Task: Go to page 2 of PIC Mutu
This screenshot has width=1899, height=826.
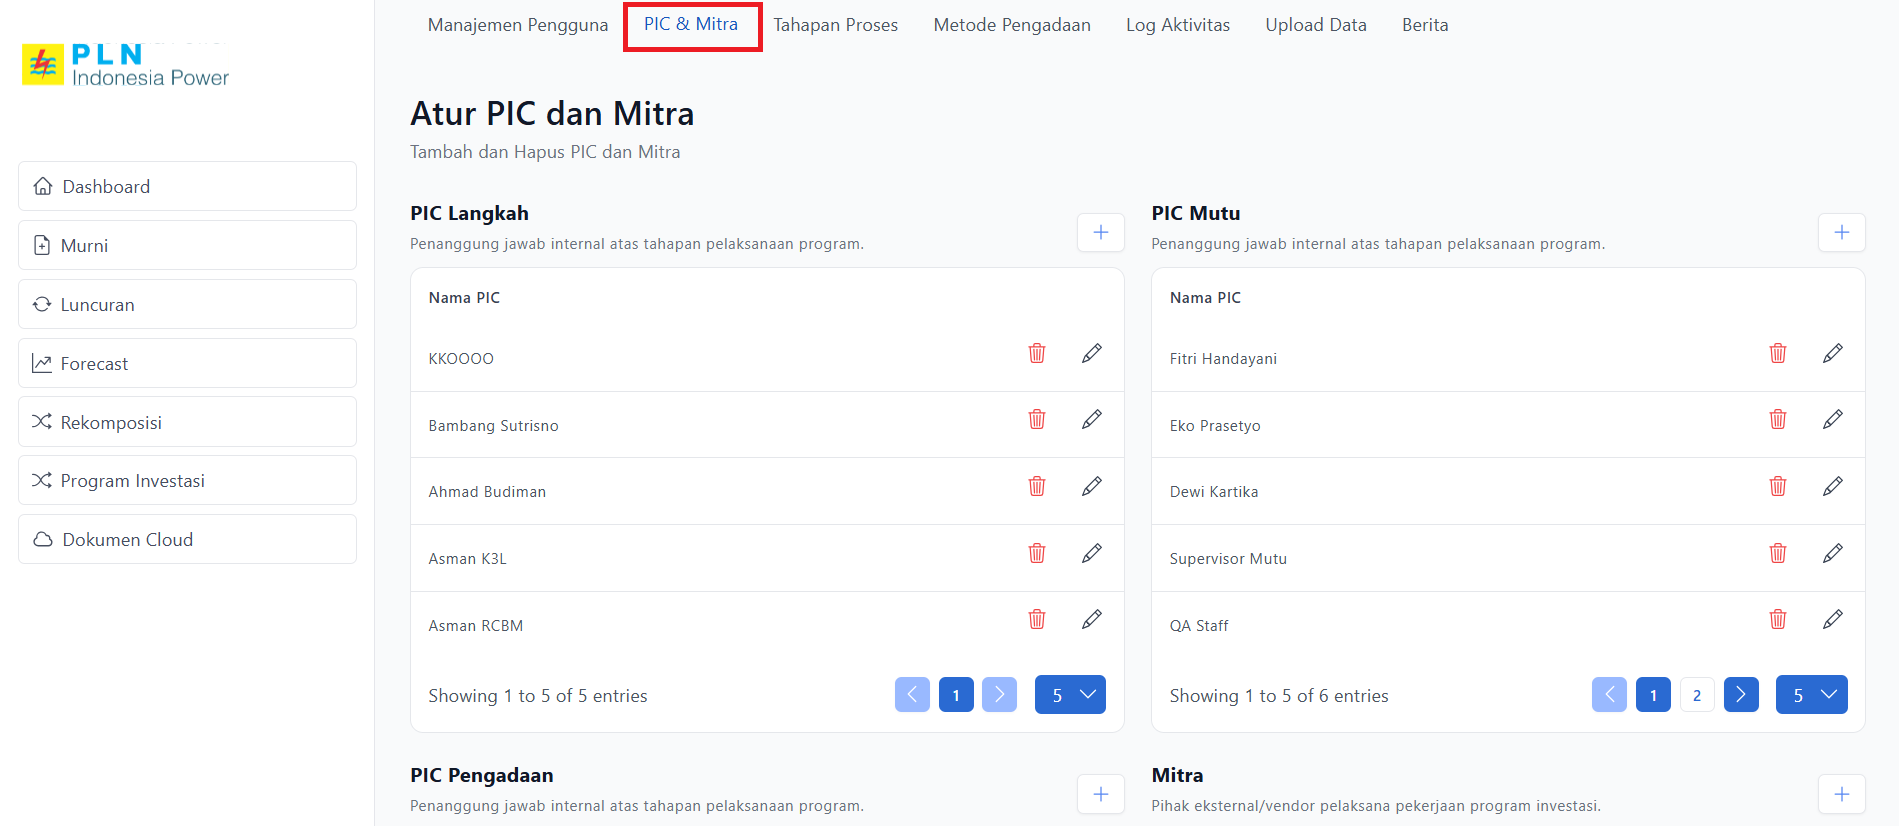Action: coord(1696,695)
